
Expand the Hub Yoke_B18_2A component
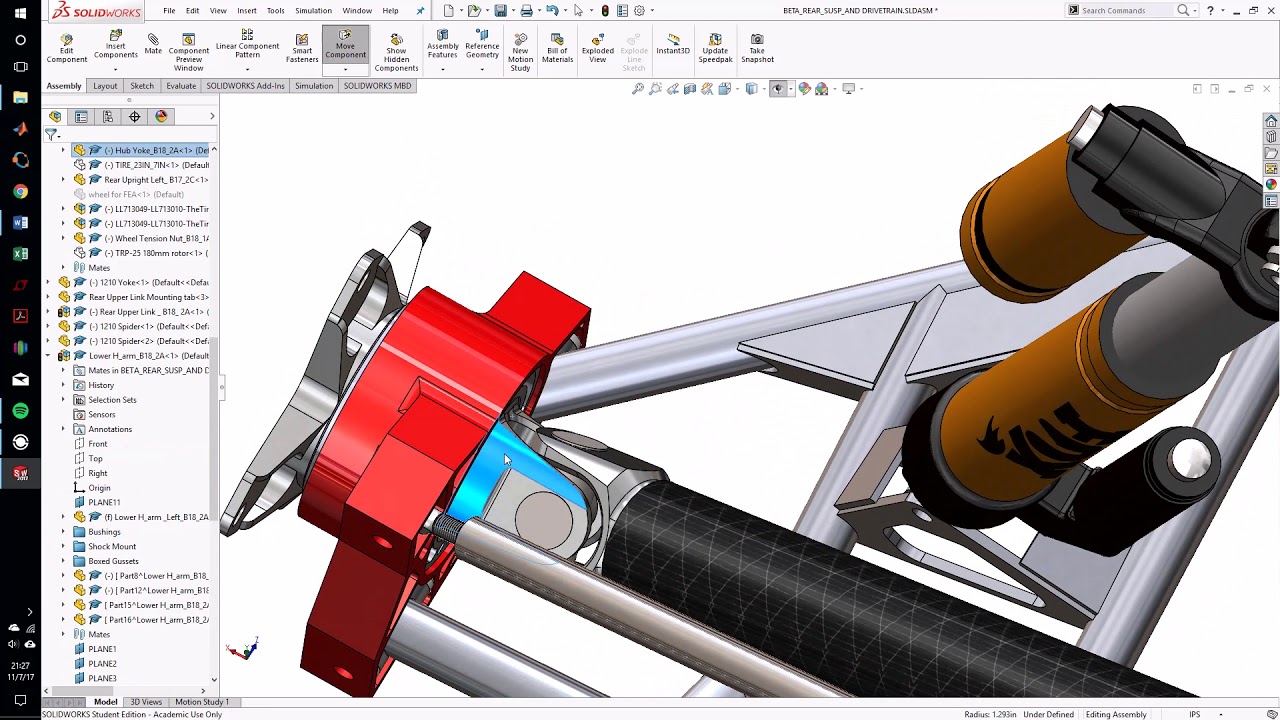pos(63,150)
